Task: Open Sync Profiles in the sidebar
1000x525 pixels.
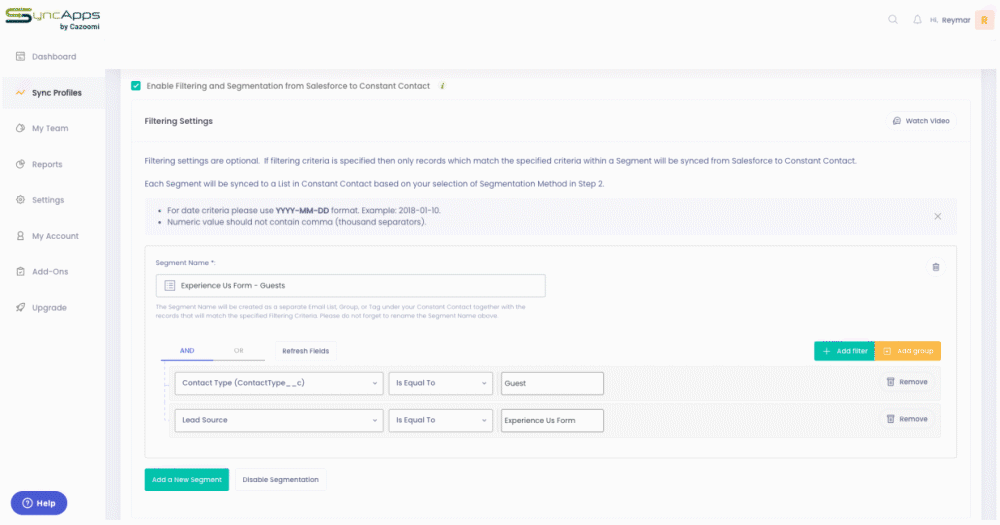Action: (x=54, y=92)
